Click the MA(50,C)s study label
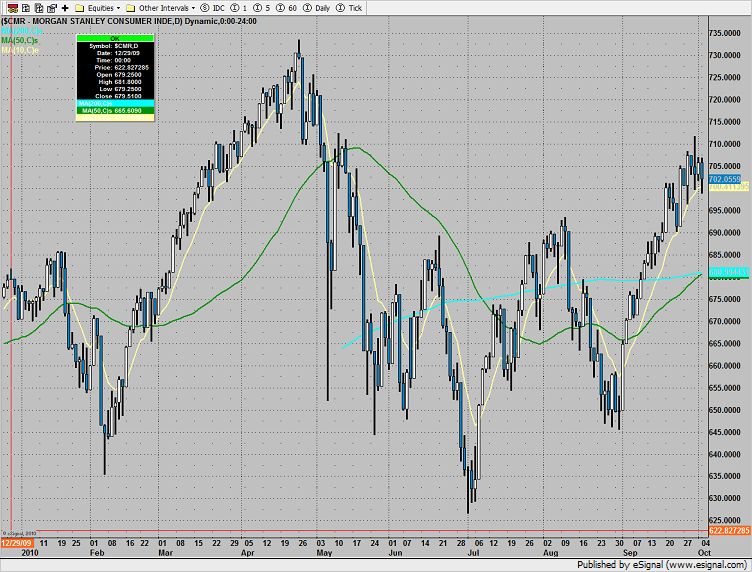Image resolution: width=752 pixels, height=572 pixels. coord(20,40)
